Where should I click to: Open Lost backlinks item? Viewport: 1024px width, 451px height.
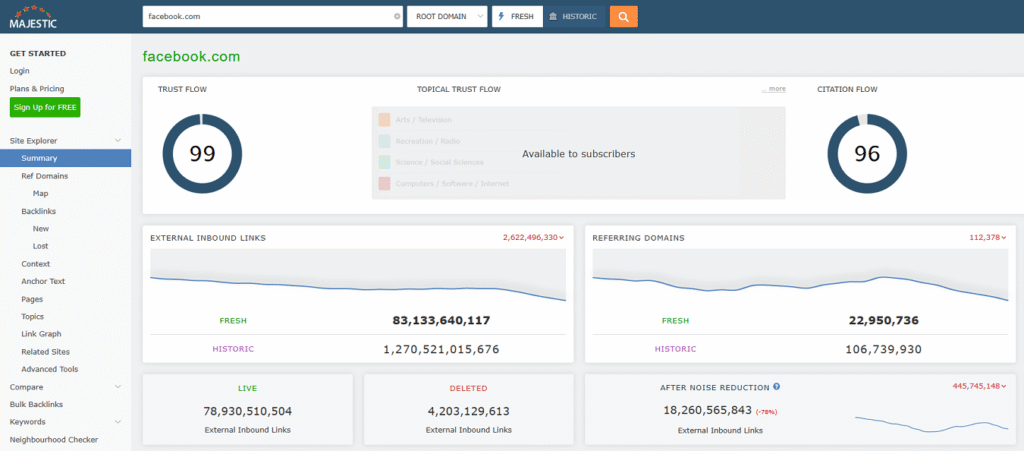(x=40, y=246)
